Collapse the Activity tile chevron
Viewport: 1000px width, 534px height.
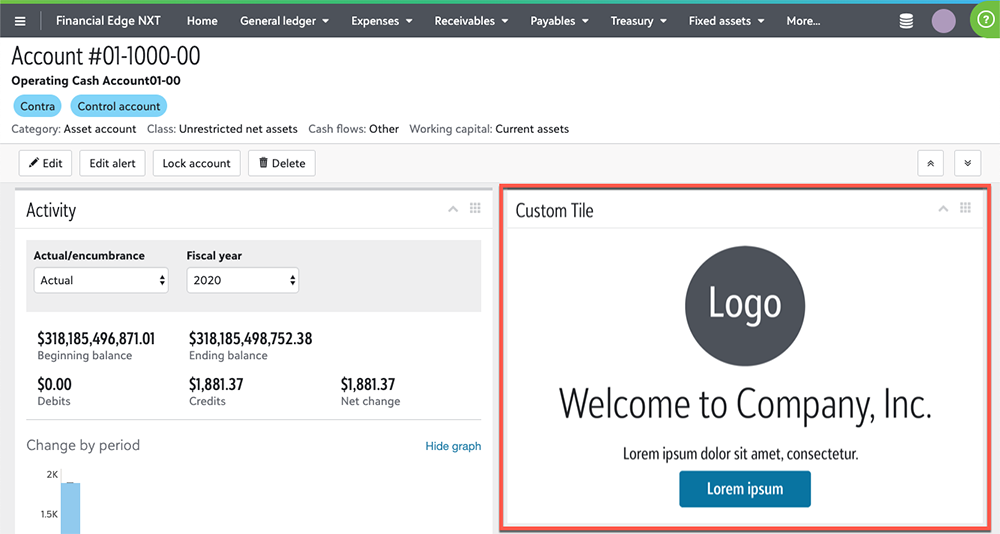click(453, 209)
